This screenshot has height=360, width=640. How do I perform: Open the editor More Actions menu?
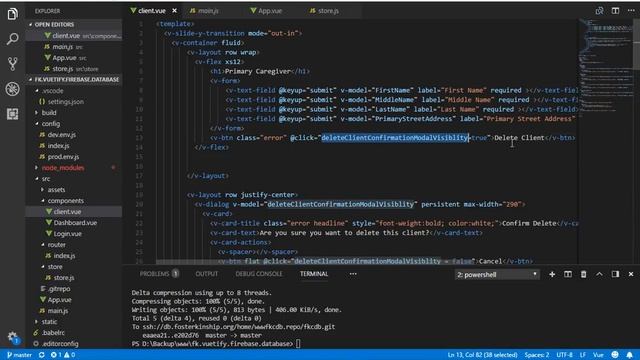[631, 11]
